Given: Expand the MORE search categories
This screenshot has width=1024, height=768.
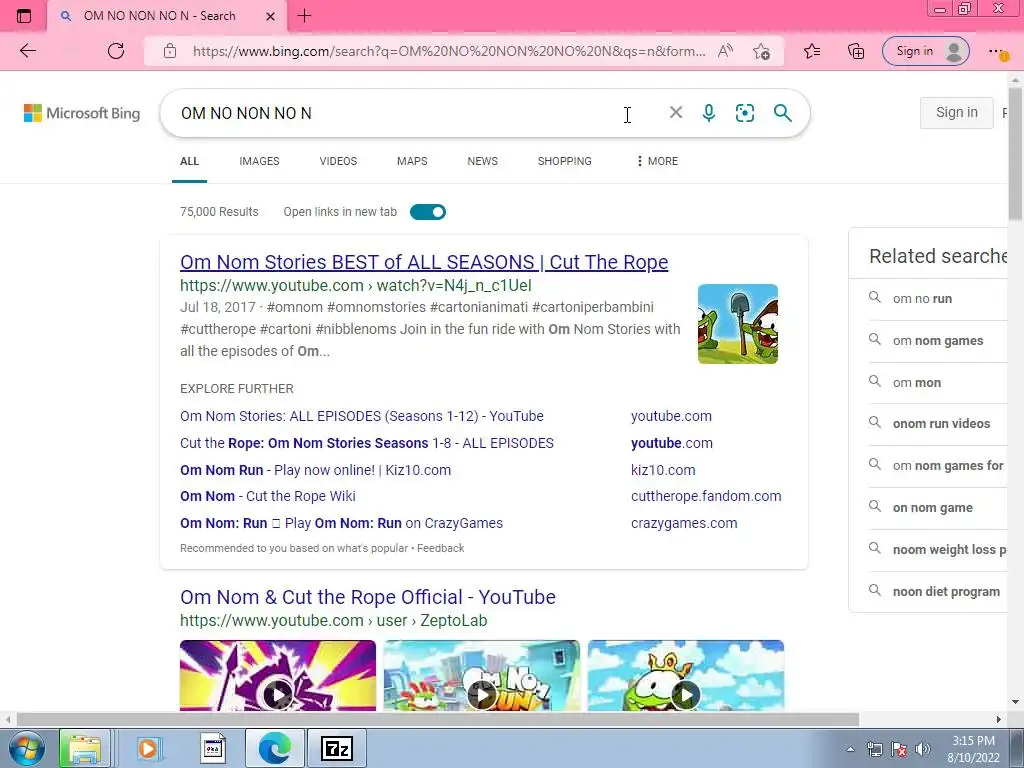Looking at the screenshot, I should coord(657,161).
